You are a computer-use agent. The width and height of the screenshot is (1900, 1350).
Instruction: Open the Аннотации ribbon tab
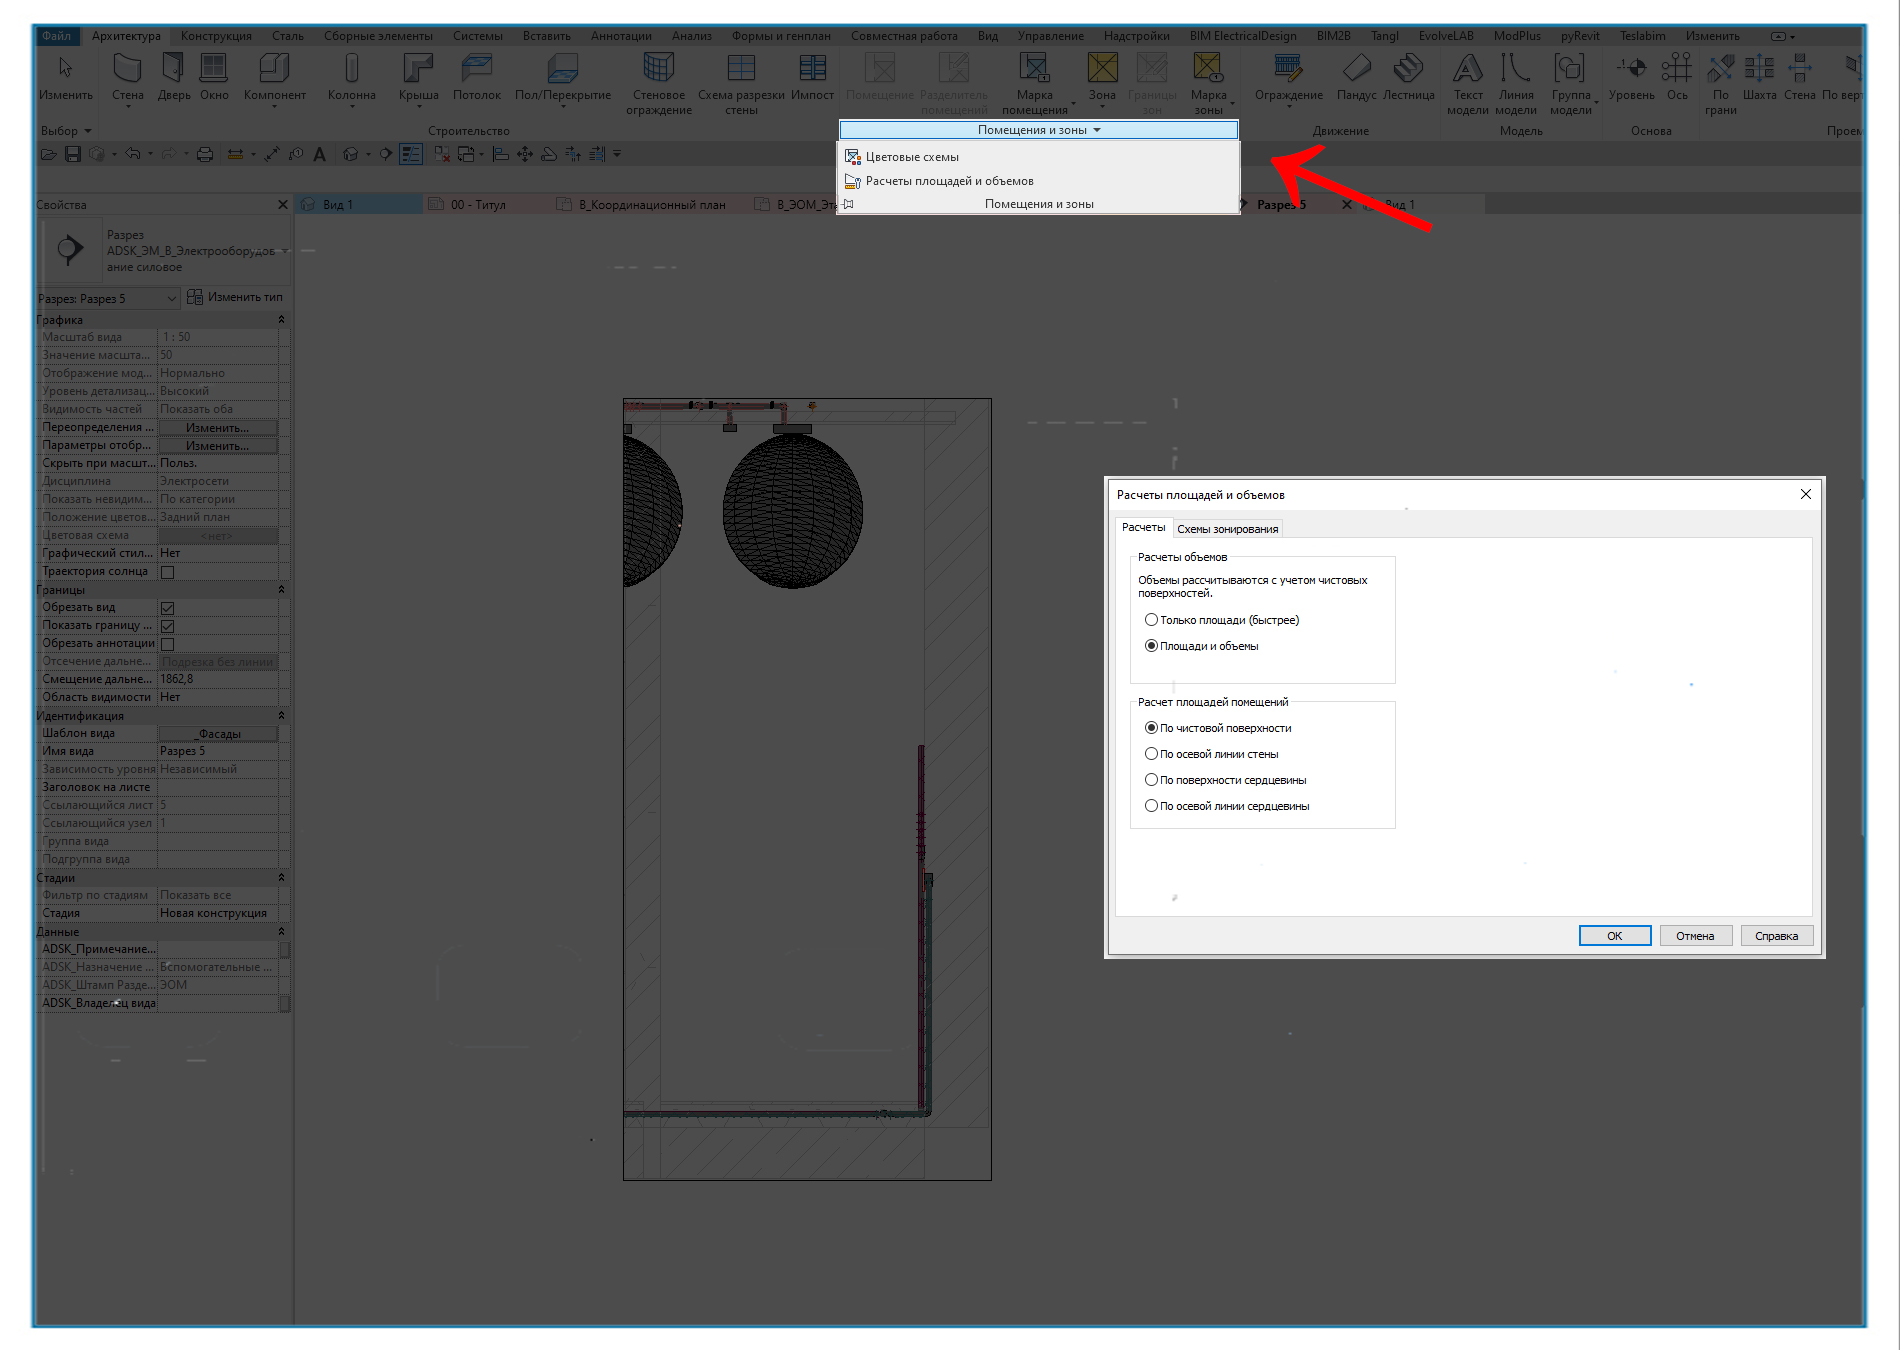[621, 36]
